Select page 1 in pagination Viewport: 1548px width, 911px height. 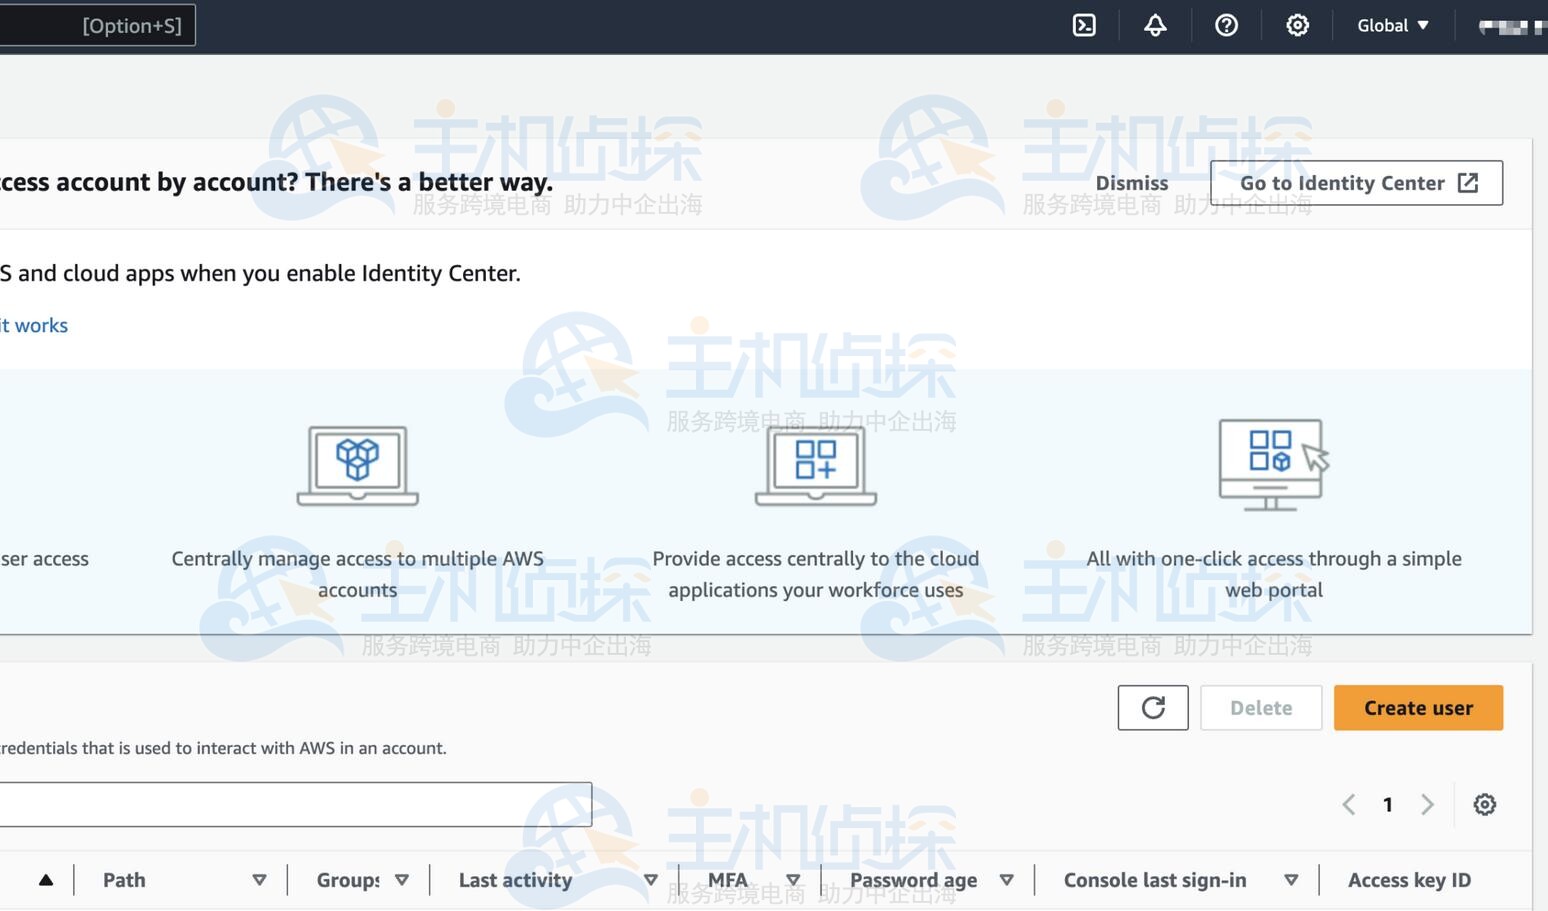pos(1388,805)
